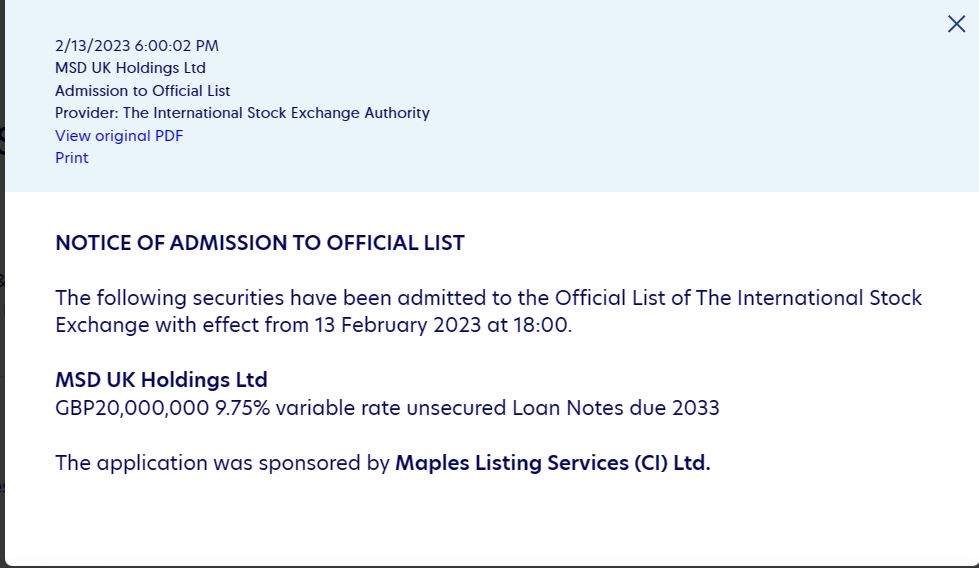Click the 'Loan Notes due 2033' text

coord(615,408)
